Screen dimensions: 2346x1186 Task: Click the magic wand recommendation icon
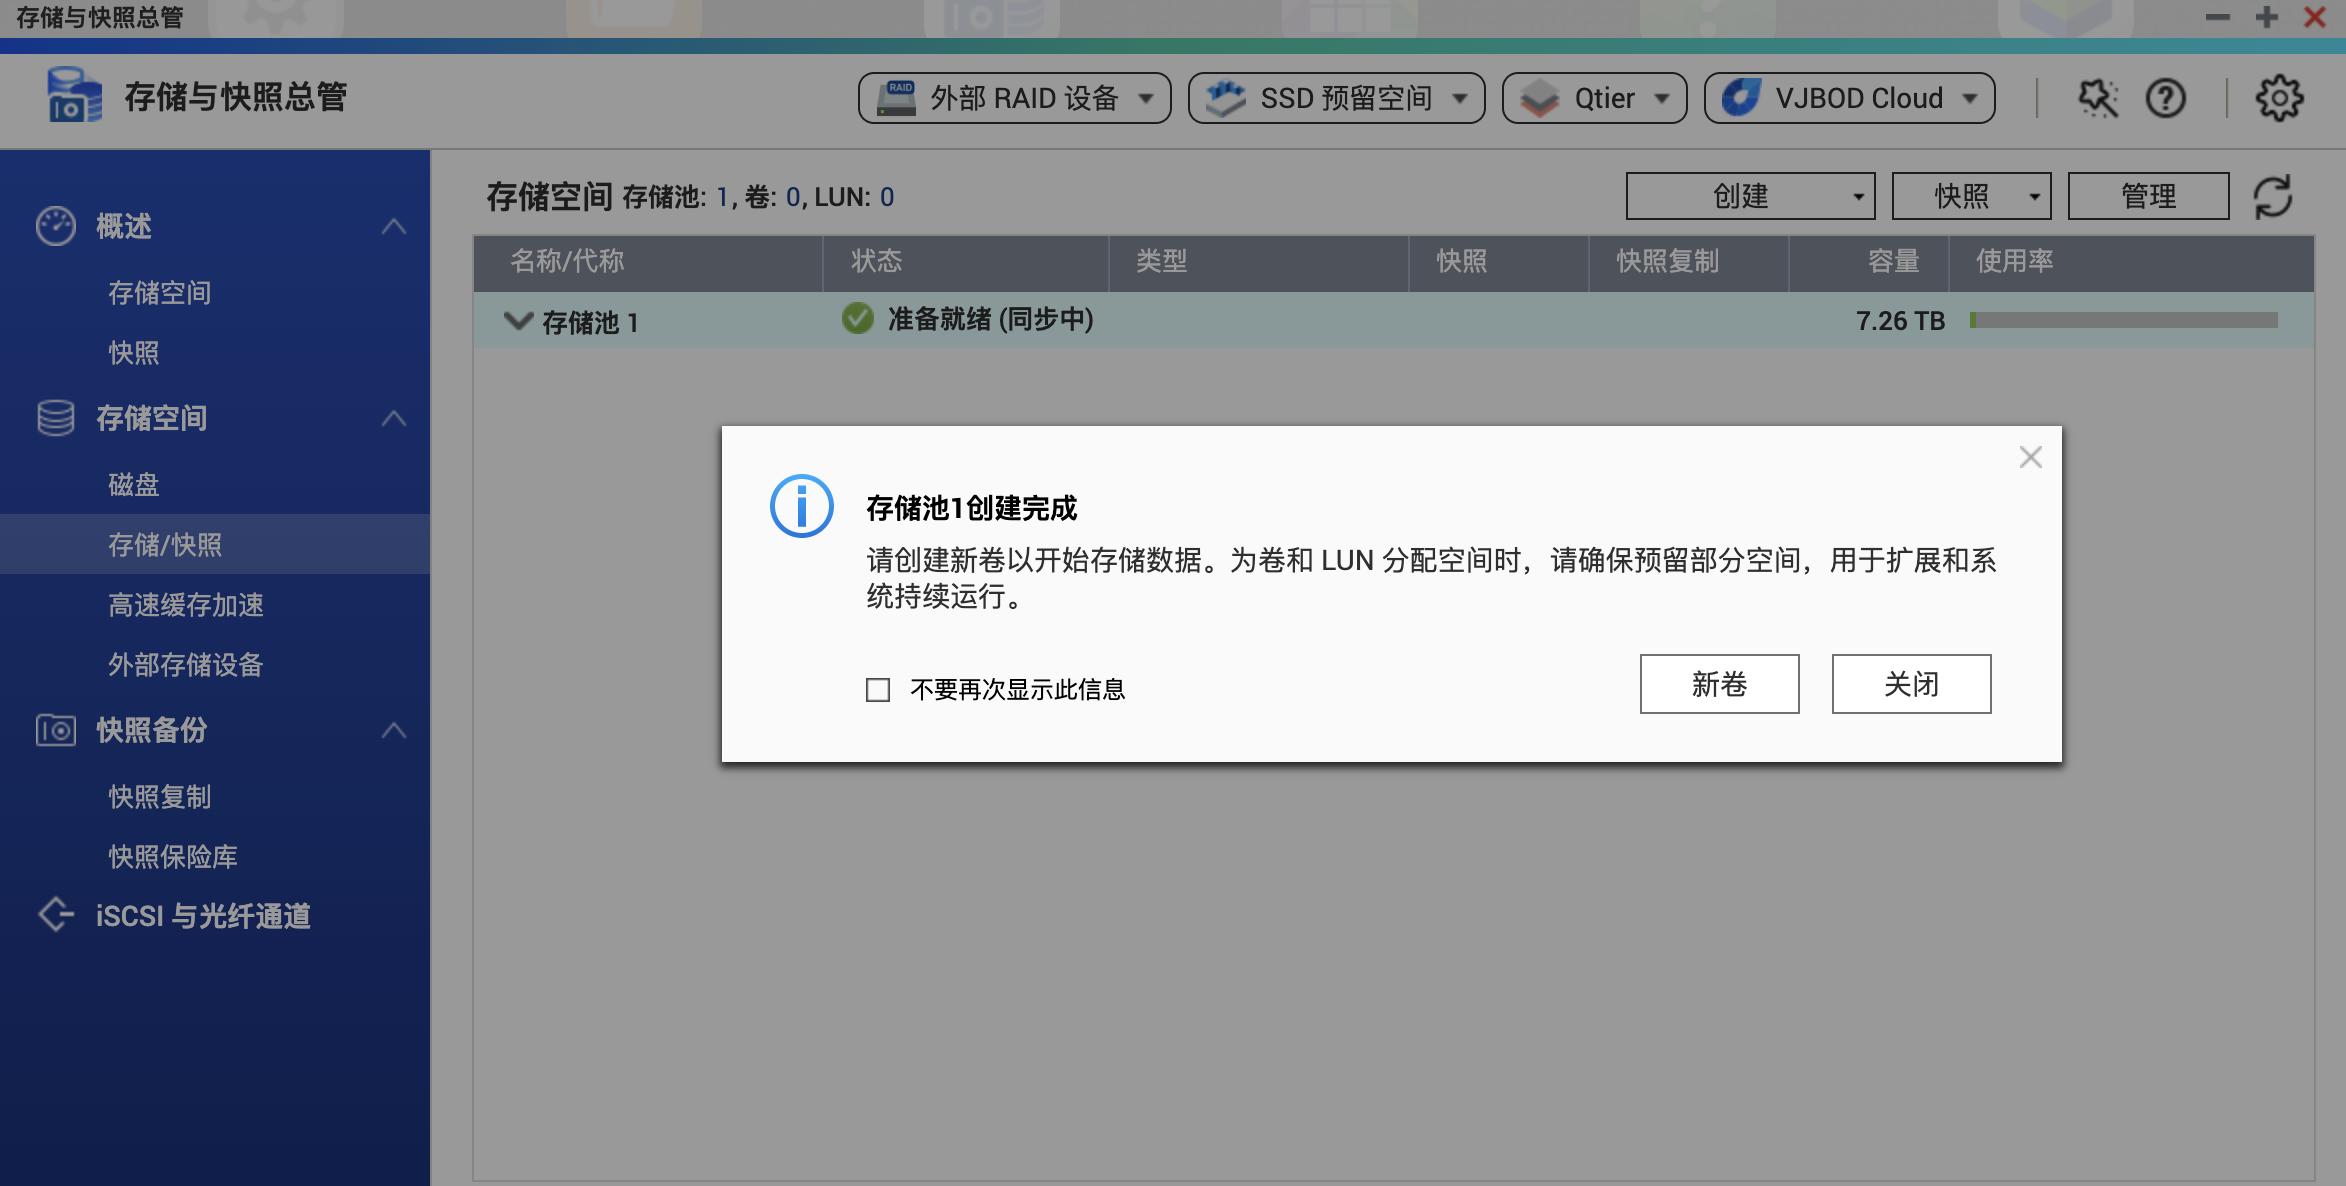(2098, 98)
